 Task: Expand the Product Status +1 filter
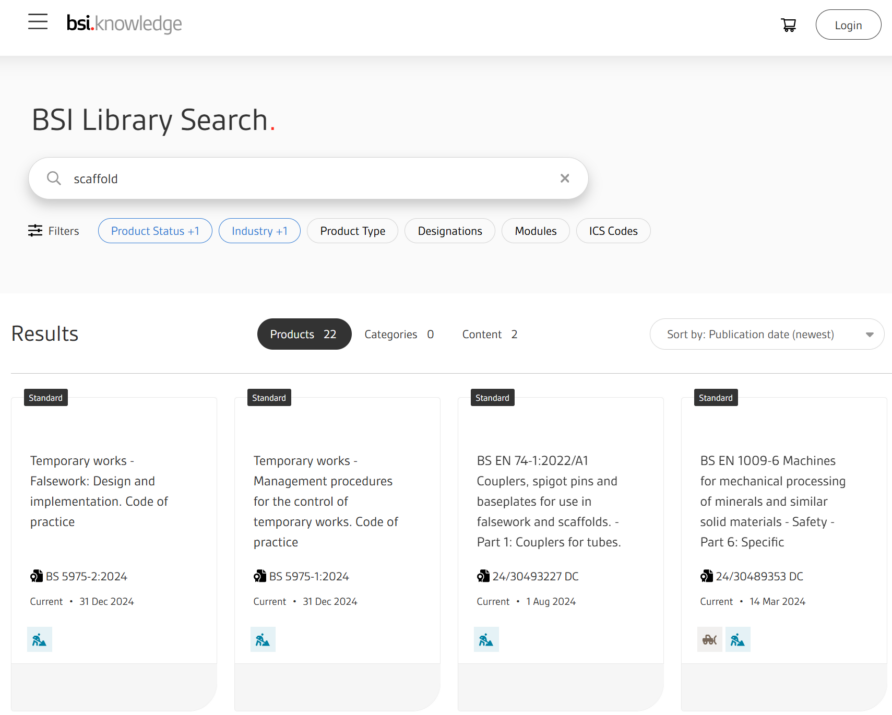tap(155, 231)
